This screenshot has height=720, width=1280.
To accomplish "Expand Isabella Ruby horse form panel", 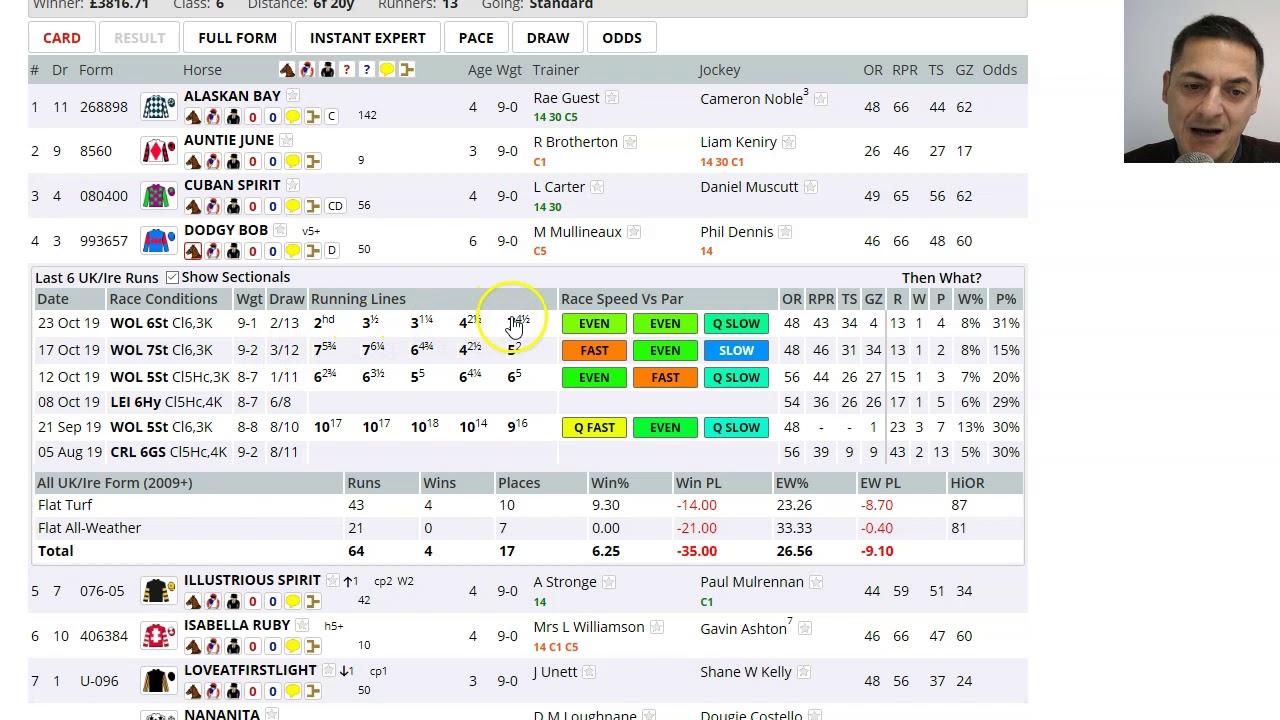I will click(192, 646).
